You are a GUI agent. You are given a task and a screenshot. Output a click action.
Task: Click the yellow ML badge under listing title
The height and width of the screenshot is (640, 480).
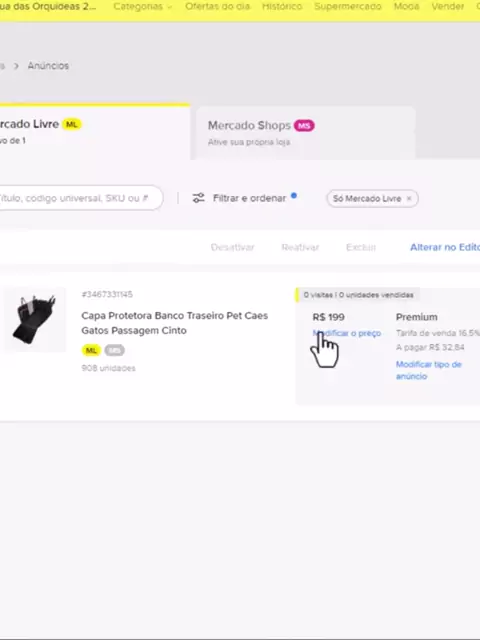click(x=91, y=350)
